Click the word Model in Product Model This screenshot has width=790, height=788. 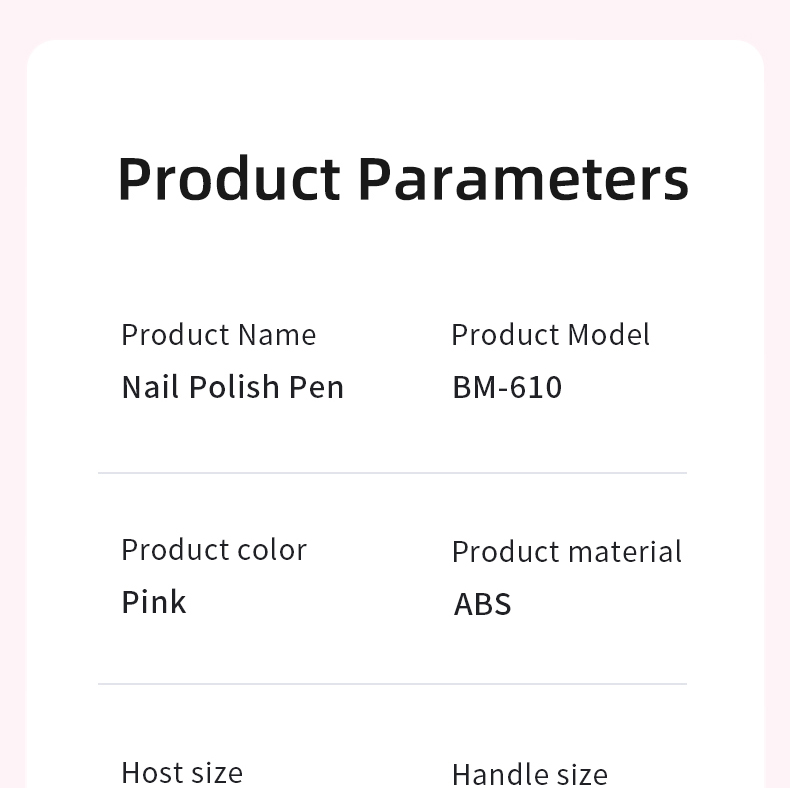(x=609, y=335)
